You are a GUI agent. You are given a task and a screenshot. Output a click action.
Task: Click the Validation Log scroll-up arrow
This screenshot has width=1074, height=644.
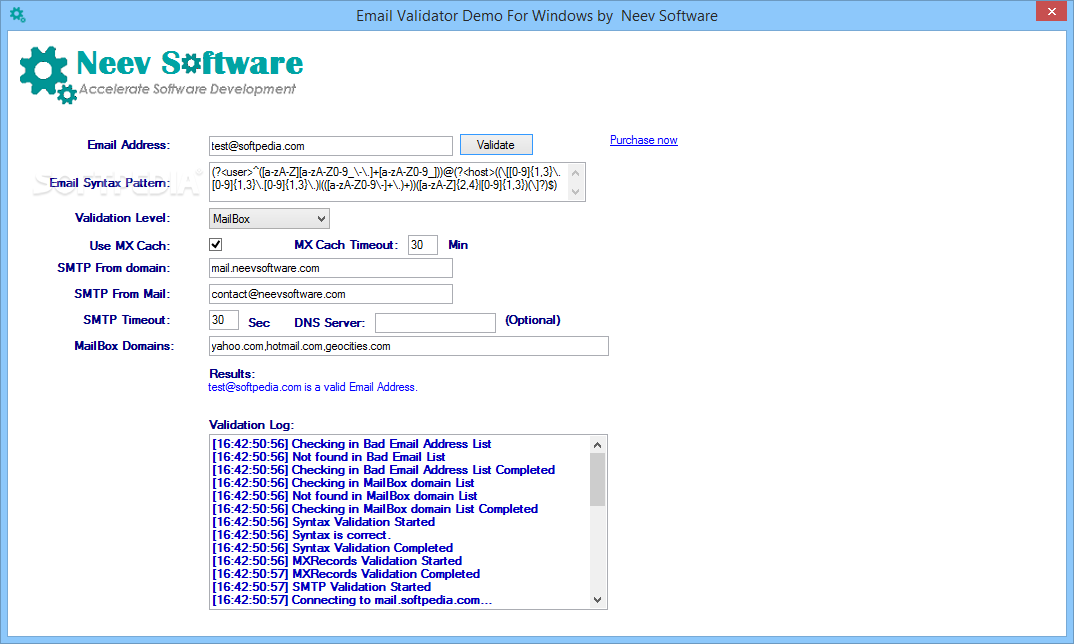pos(597,445)
